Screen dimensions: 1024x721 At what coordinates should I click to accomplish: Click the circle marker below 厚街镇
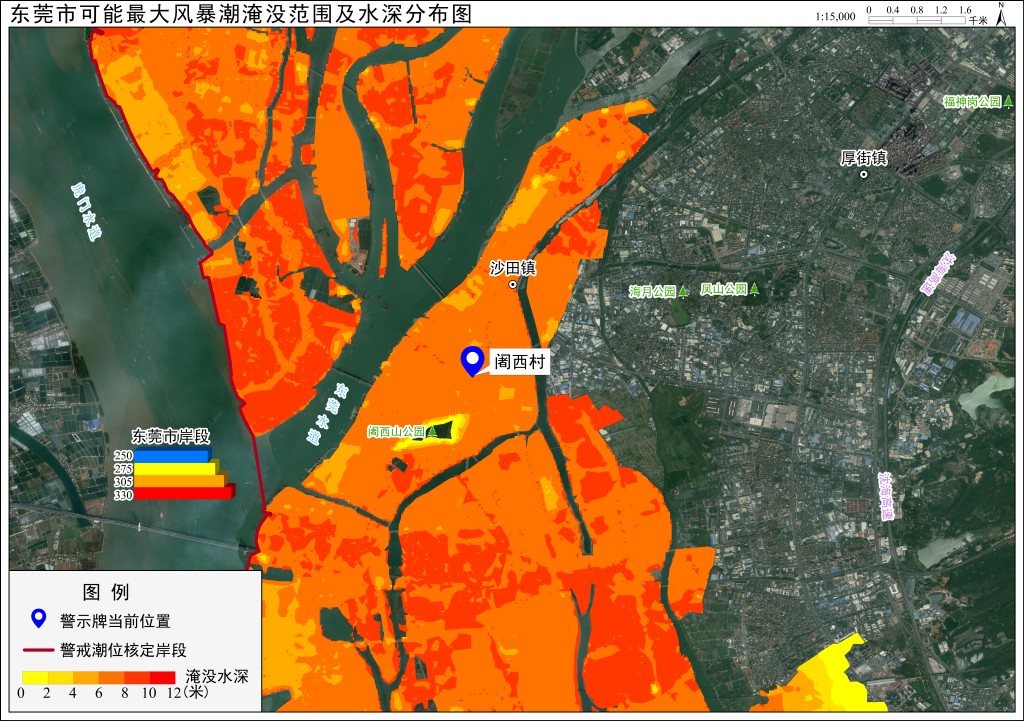(x=864, y=174)
